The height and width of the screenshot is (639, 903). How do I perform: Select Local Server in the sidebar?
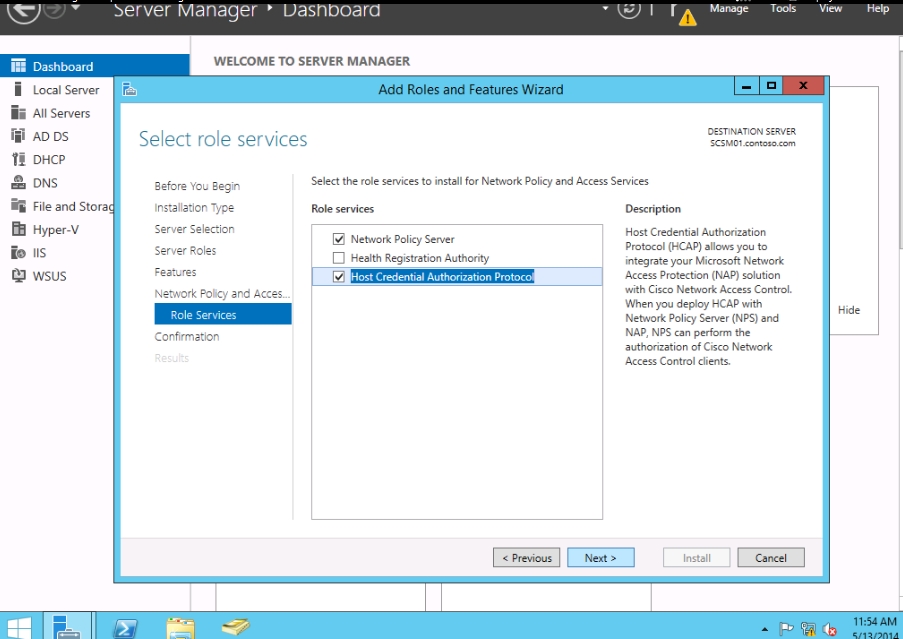(x=66, y=90)
